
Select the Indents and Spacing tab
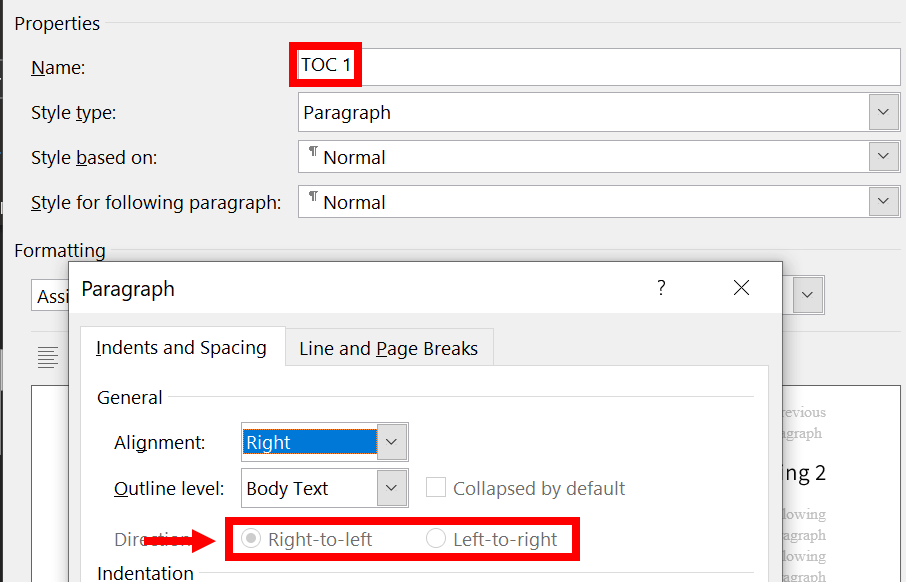[x=182, y=347]
